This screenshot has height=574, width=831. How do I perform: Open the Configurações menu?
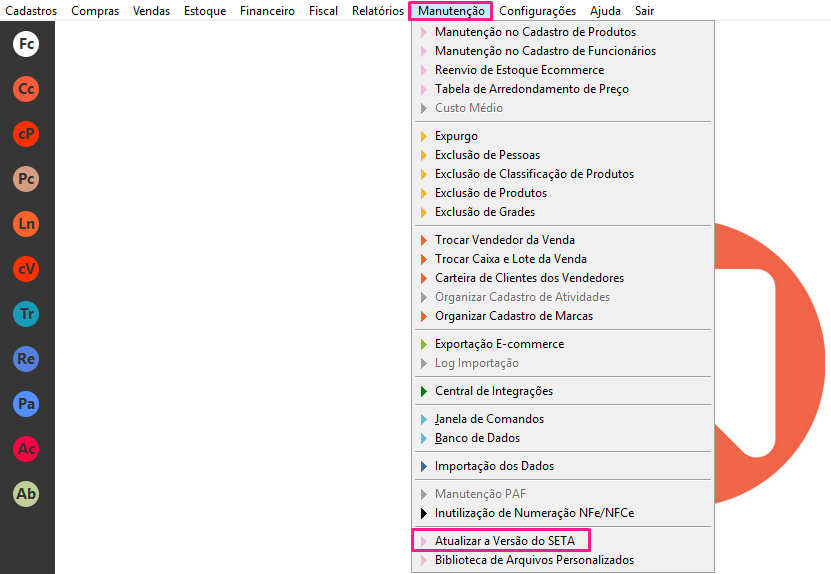pyautogui.click(x=537, y=11)
